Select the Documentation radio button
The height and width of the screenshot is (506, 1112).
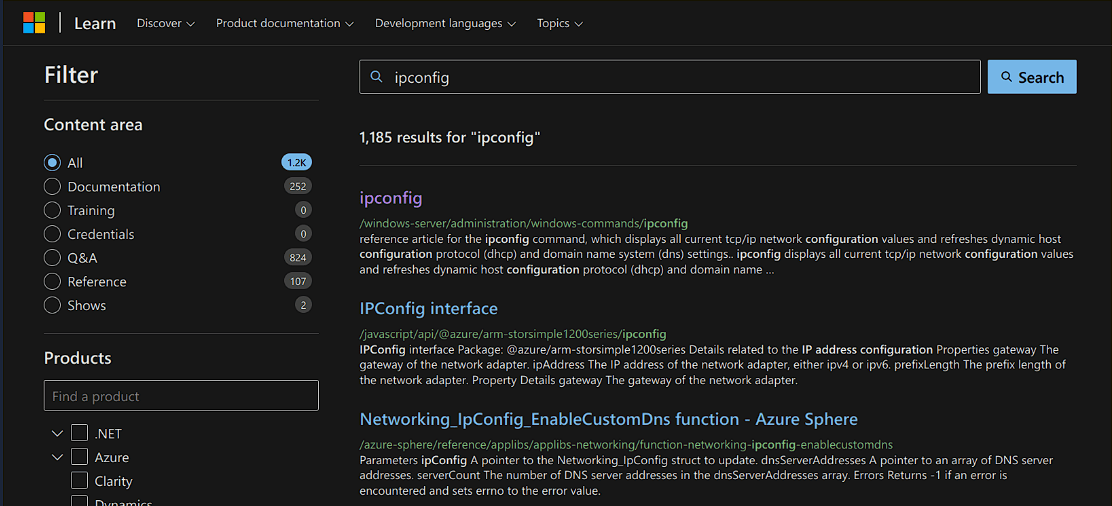[x=52, y=187]
